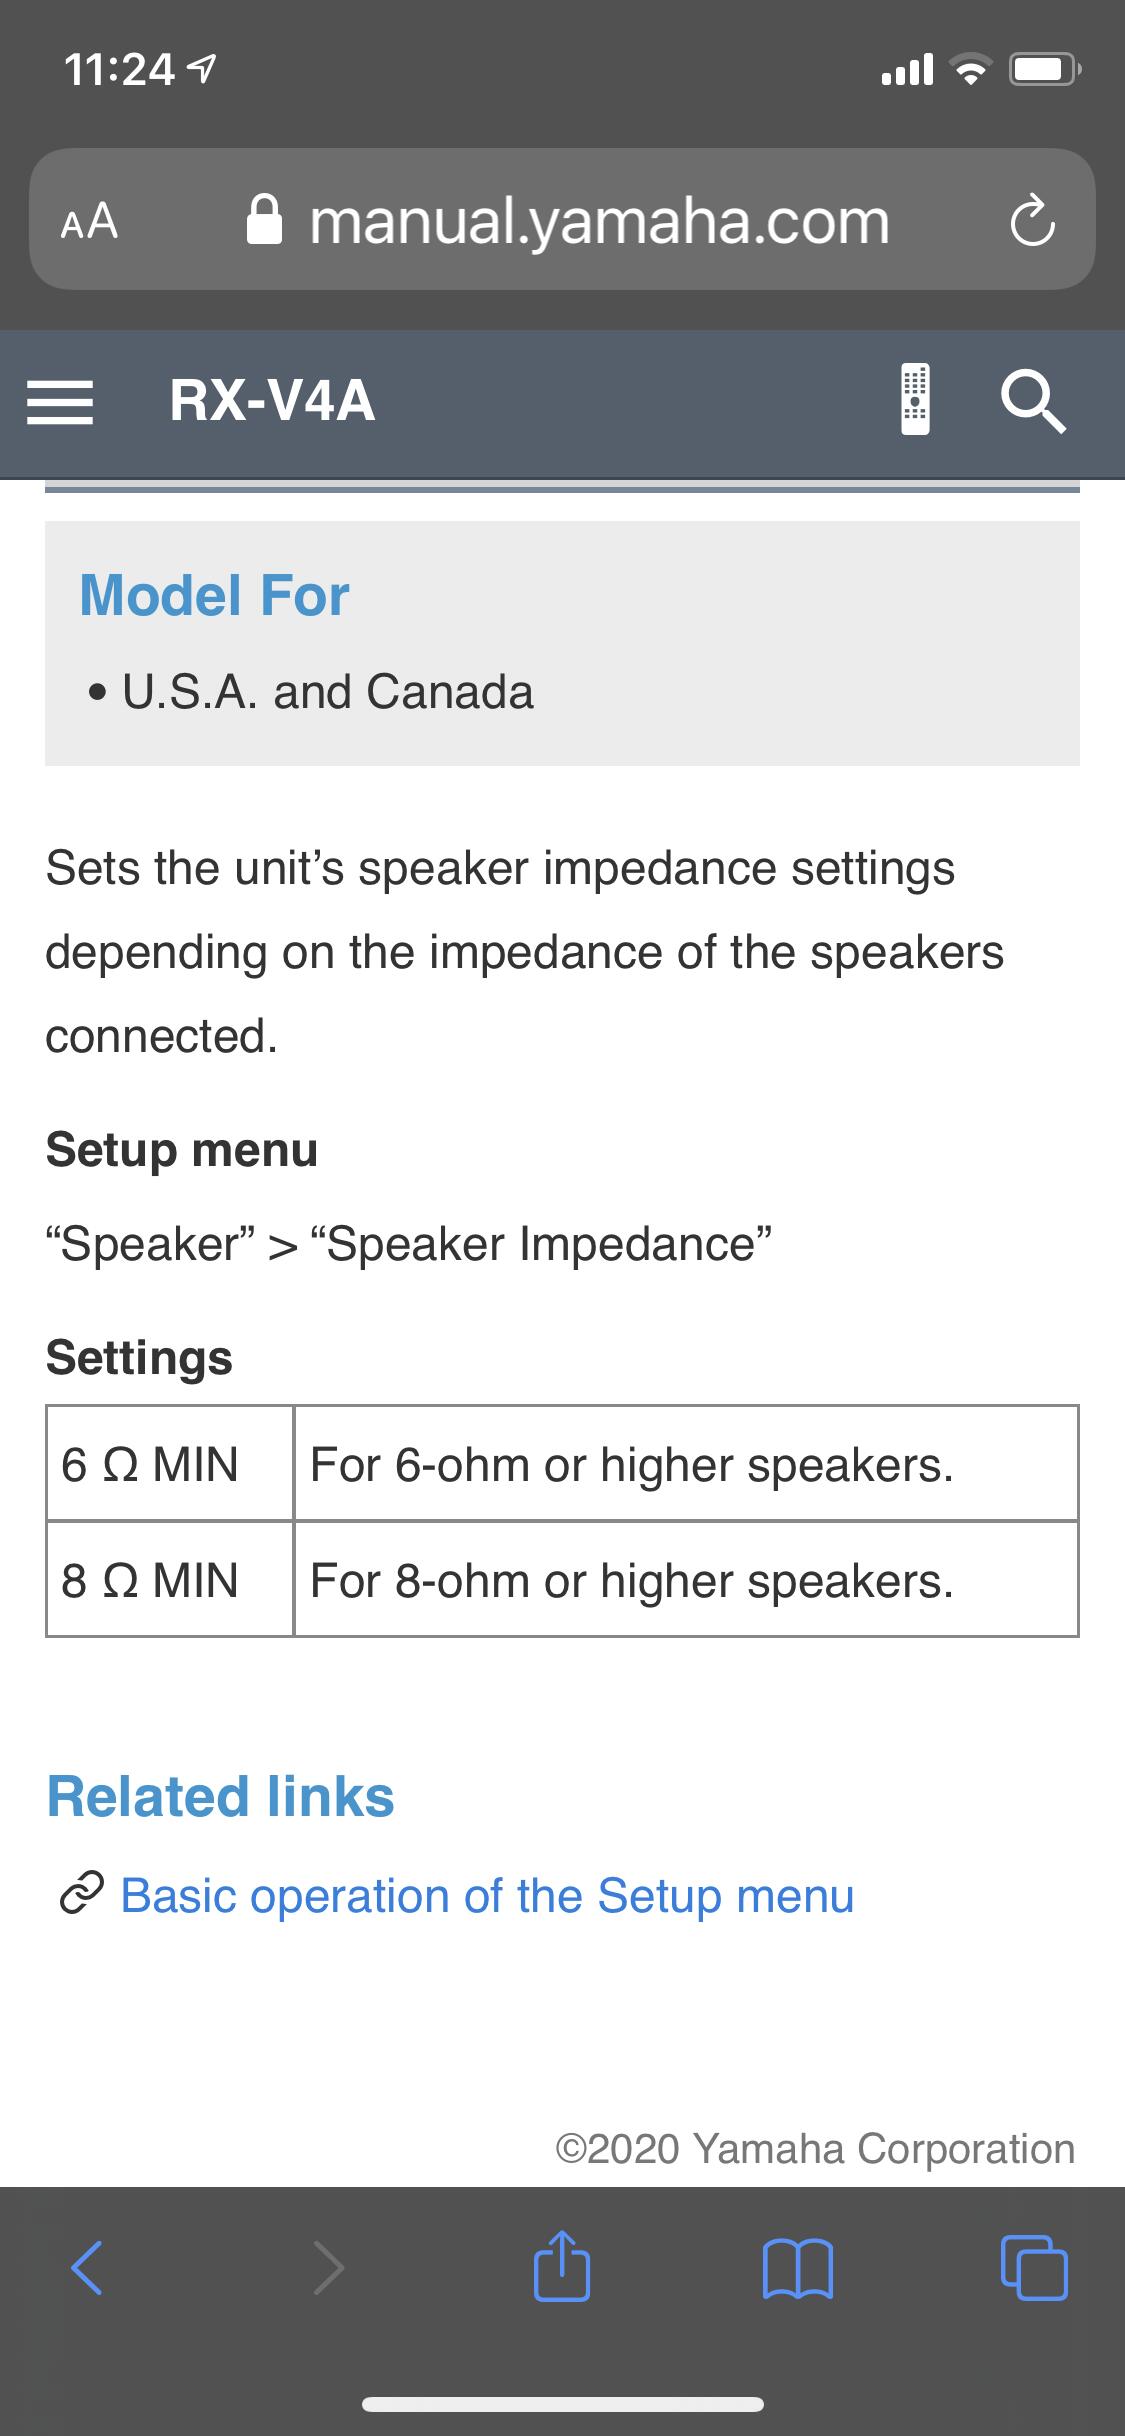Show open tabs in Safari

[x=1034, y=2266]
